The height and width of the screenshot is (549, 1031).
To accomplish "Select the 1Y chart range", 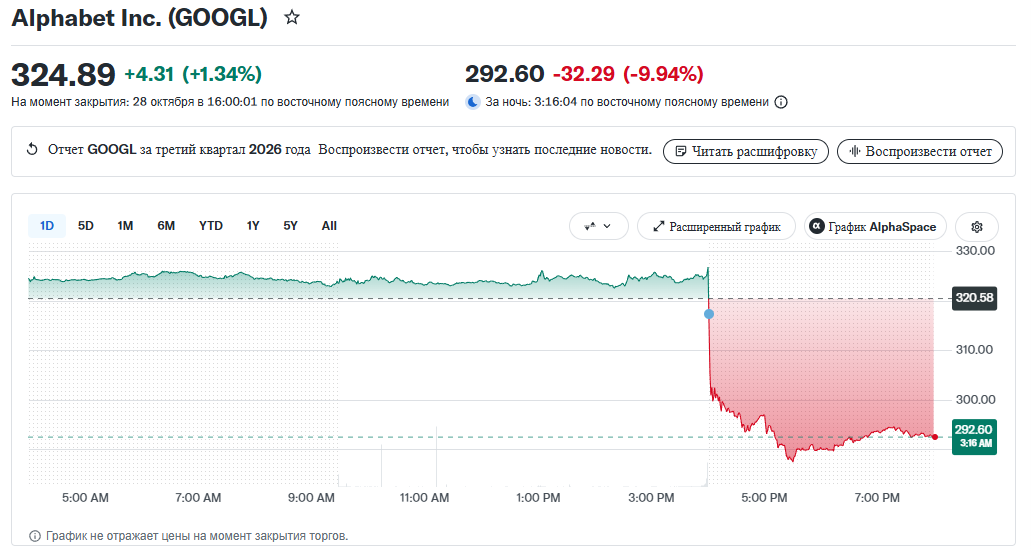I will click(253, 226).
